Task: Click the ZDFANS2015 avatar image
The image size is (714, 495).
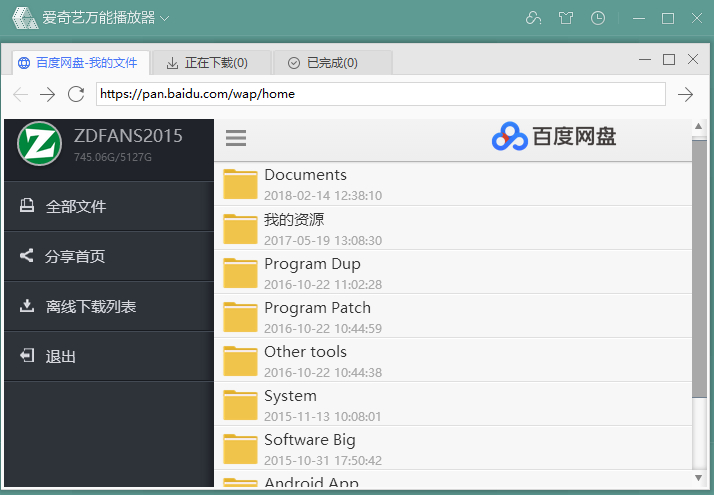Action: click(x=40, y=143)
